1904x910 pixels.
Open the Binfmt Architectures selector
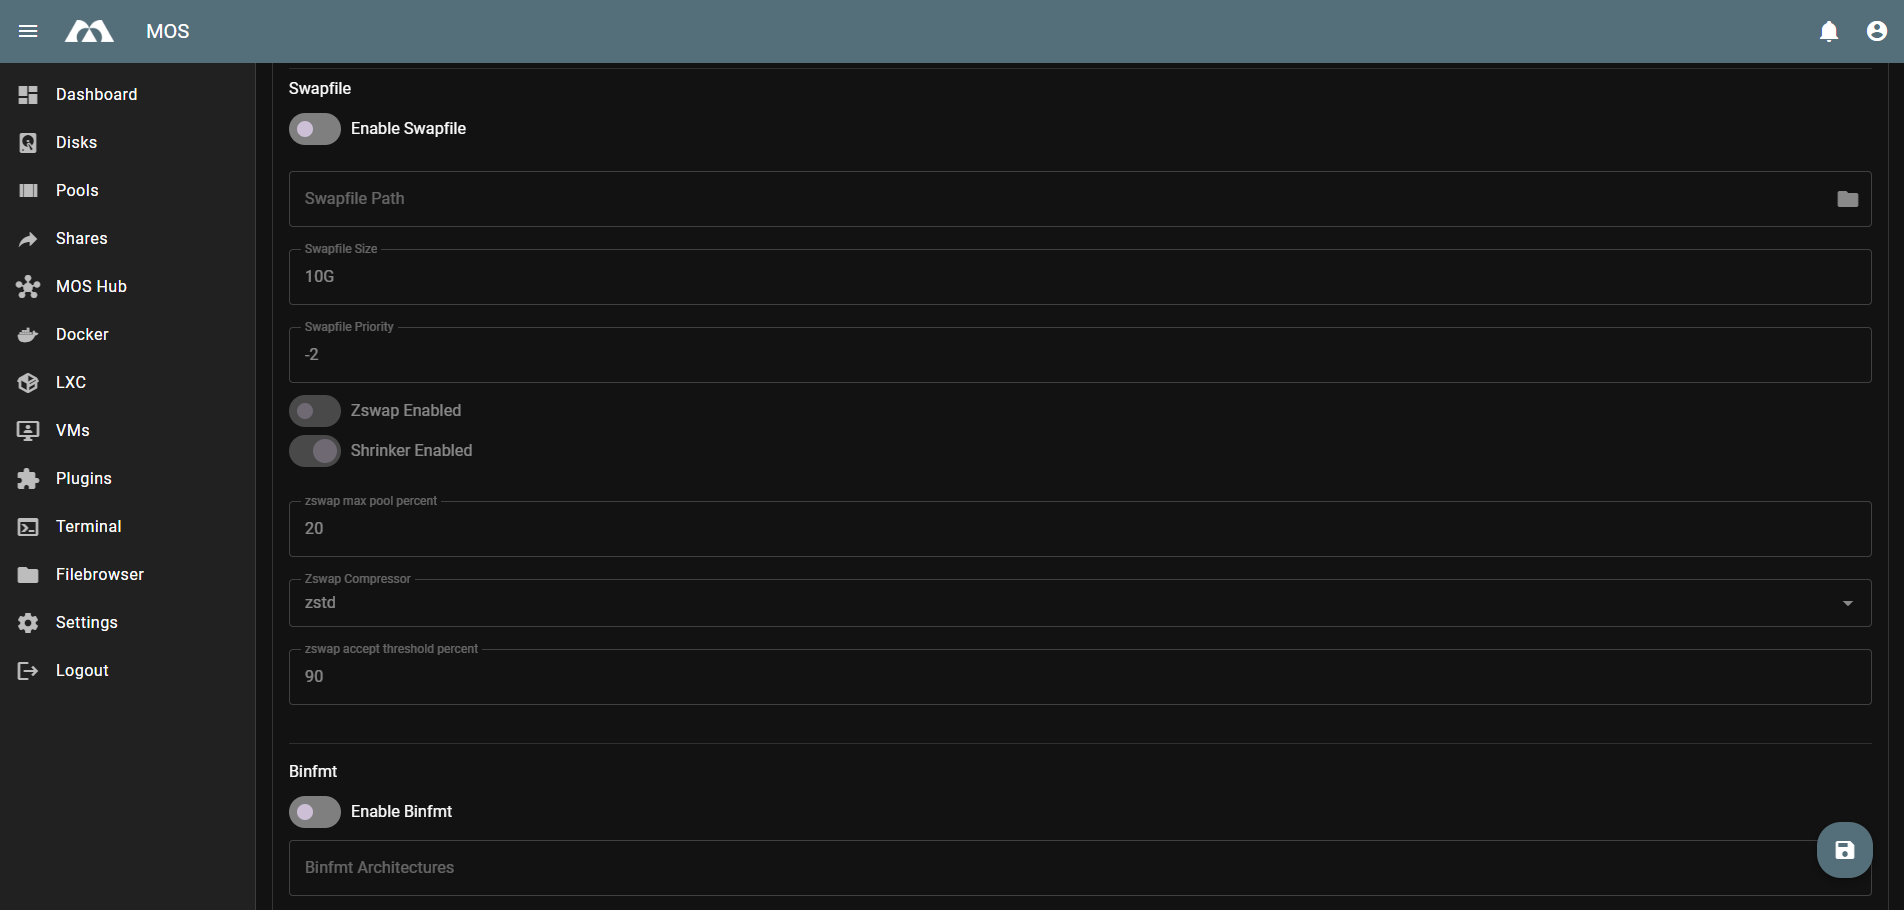[x=1050, y=868]
